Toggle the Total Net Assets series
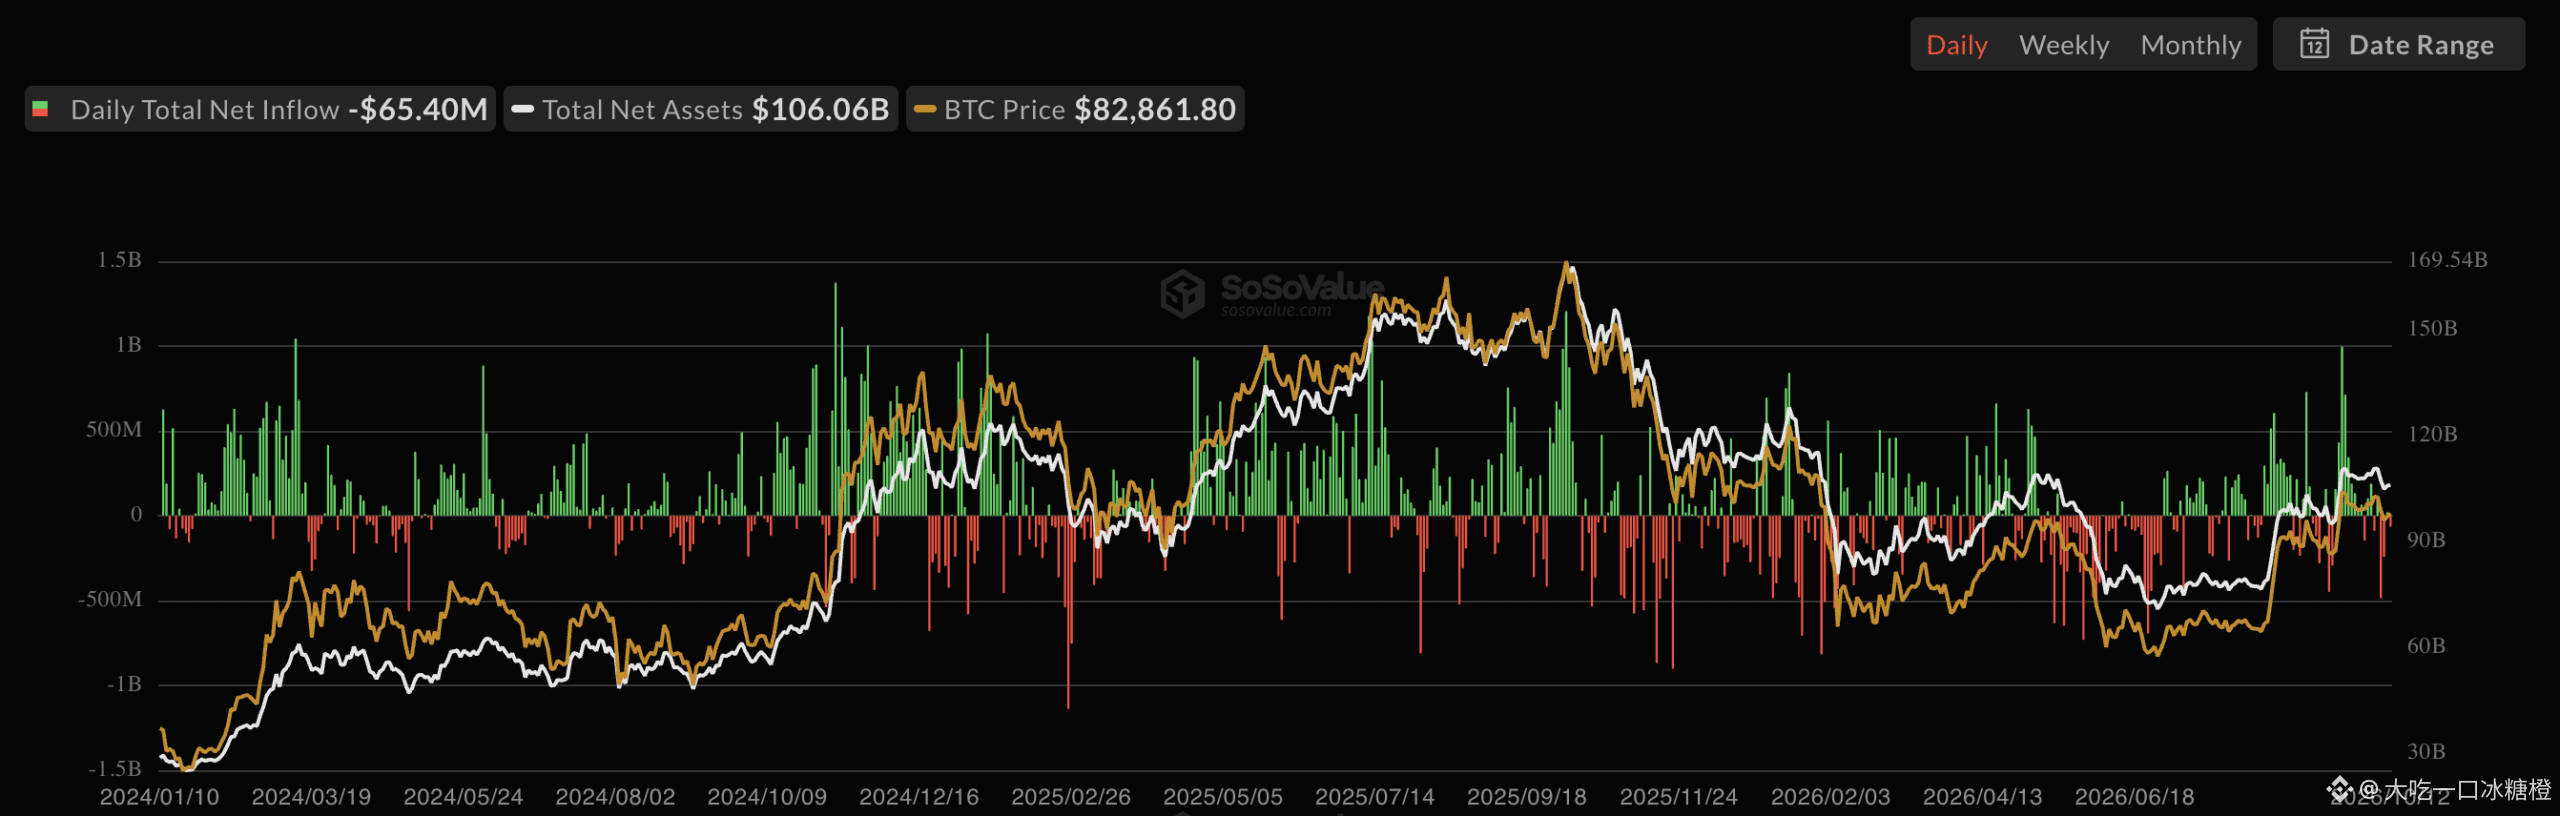This screenshot has width=2560, height=816. 701,109
